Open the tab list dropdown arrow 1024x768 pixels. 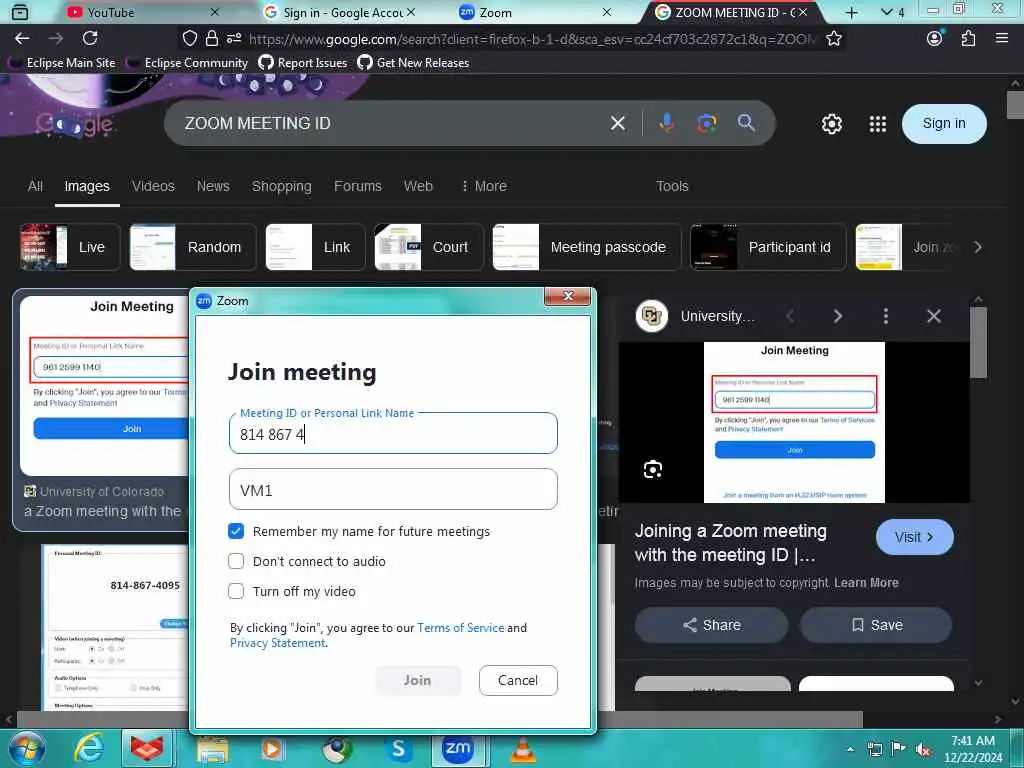coord(886,12)
